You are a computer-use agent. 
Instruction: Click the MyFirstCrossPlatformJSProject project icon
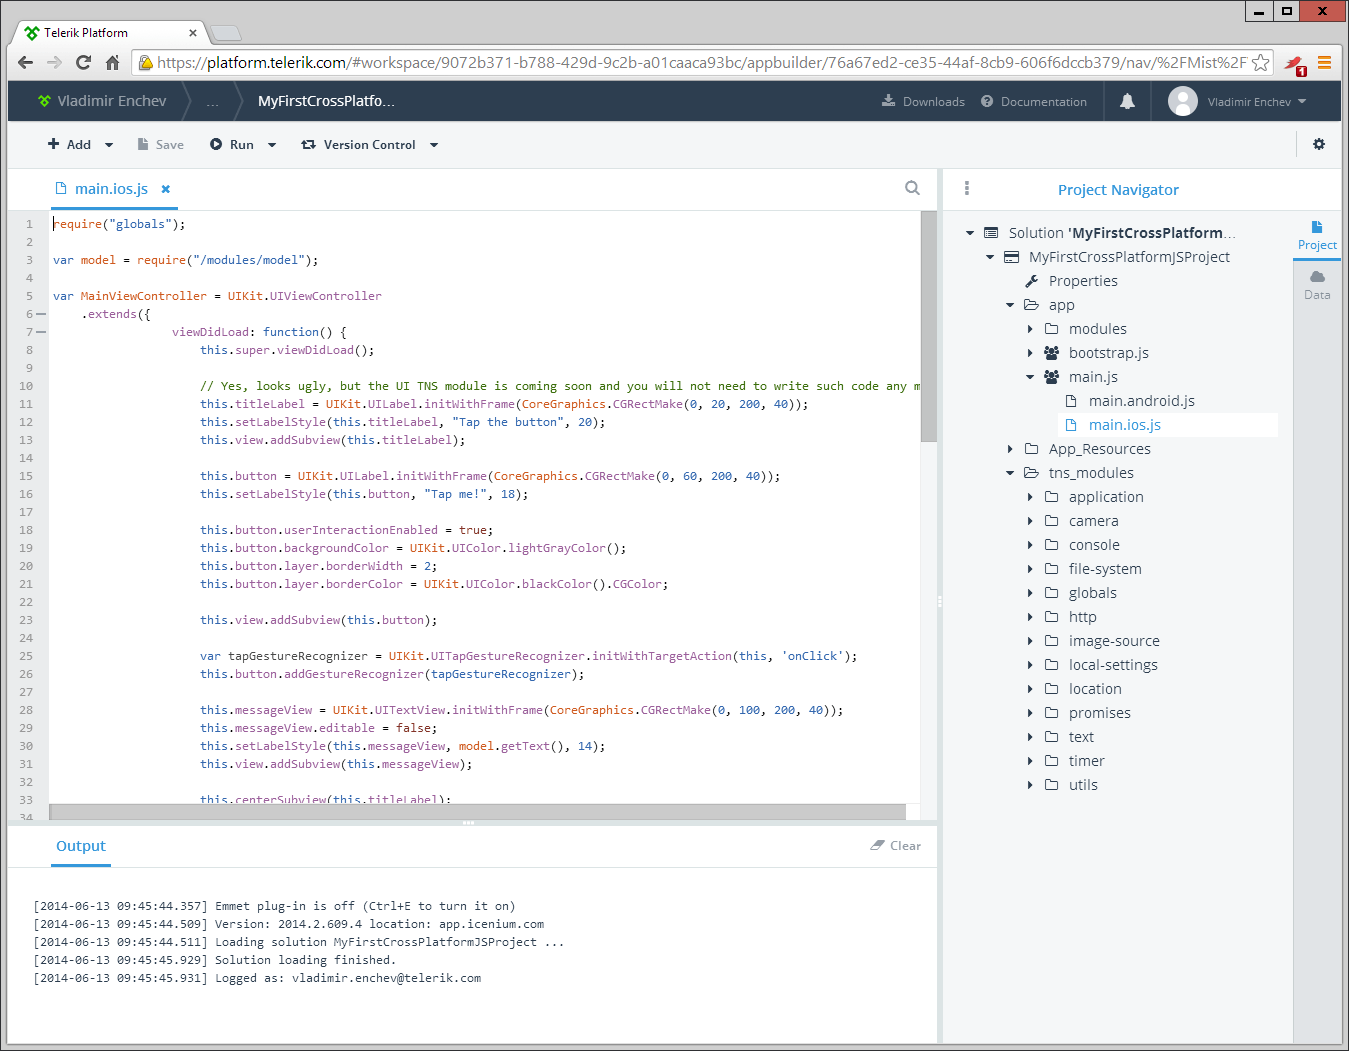tap(1011, 257)
